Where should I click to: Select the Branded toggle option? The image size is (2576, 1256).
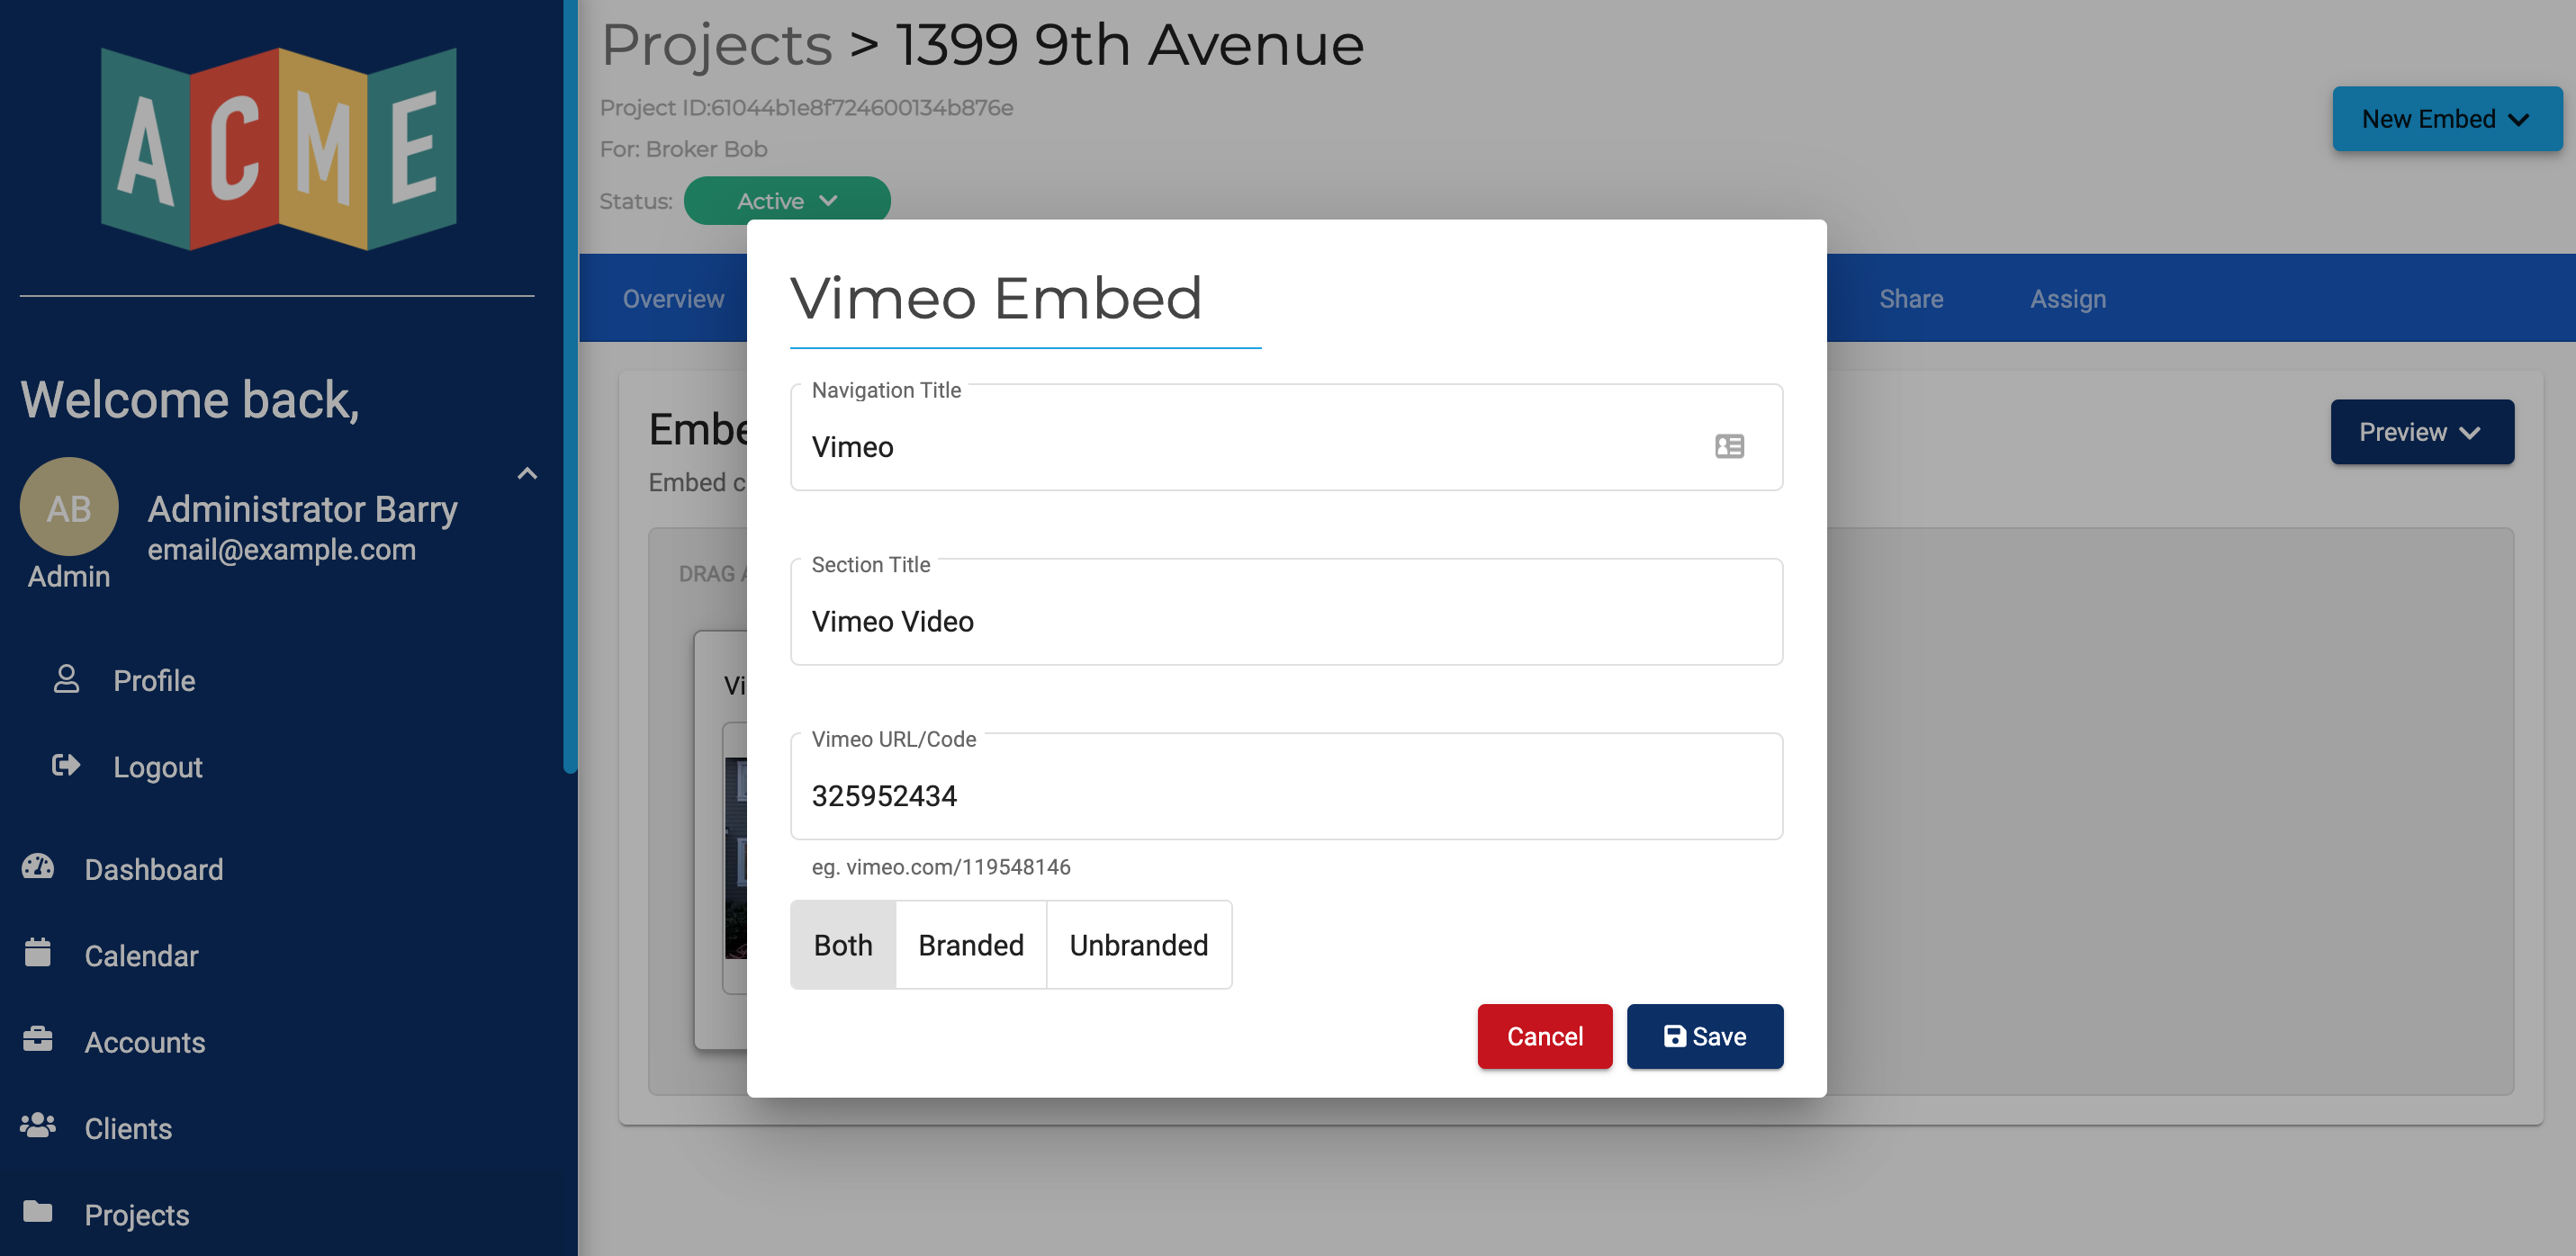click(x=971, y=944)
